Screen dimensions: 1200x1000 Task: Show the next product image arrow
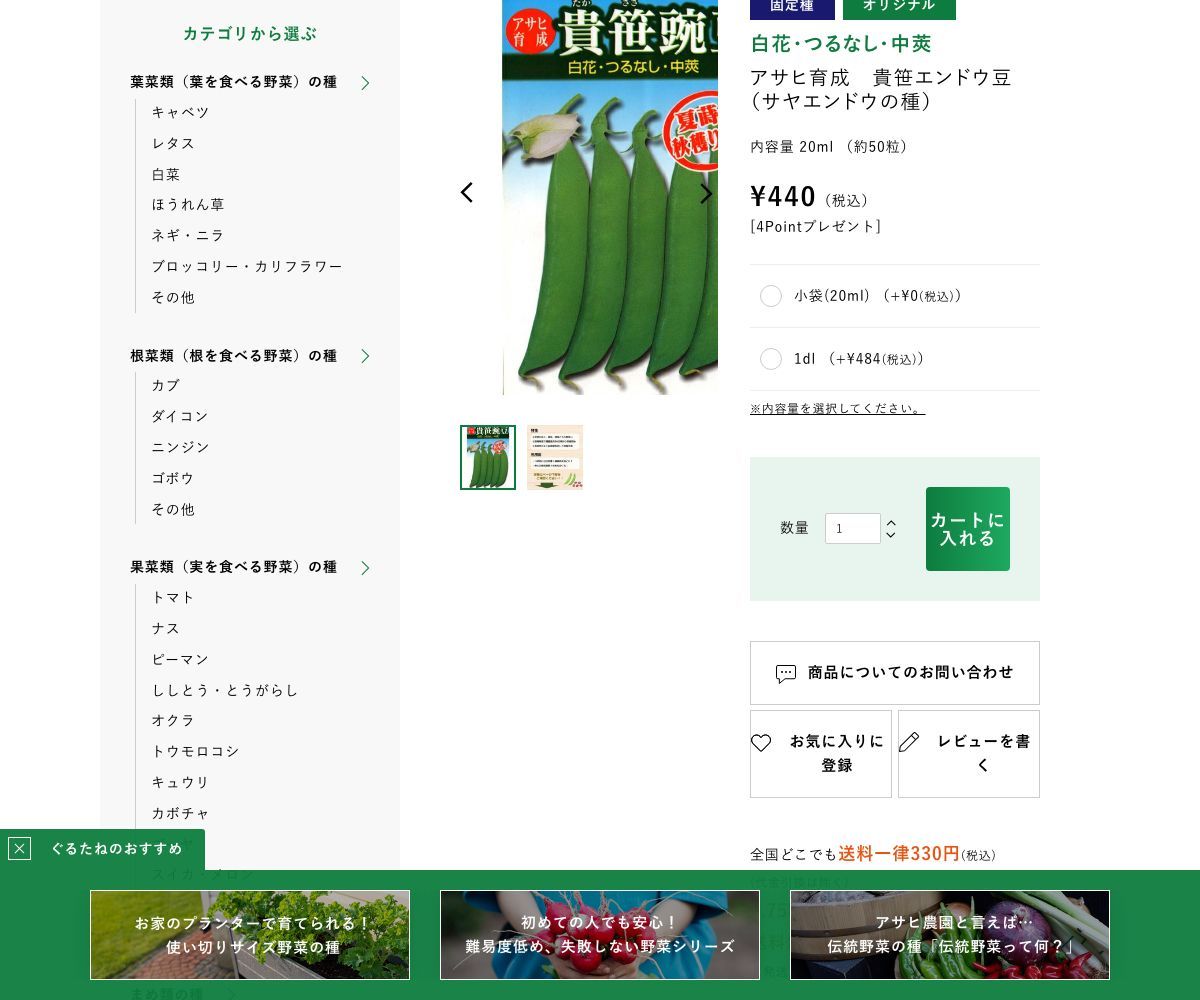click(x=706, y=194)
